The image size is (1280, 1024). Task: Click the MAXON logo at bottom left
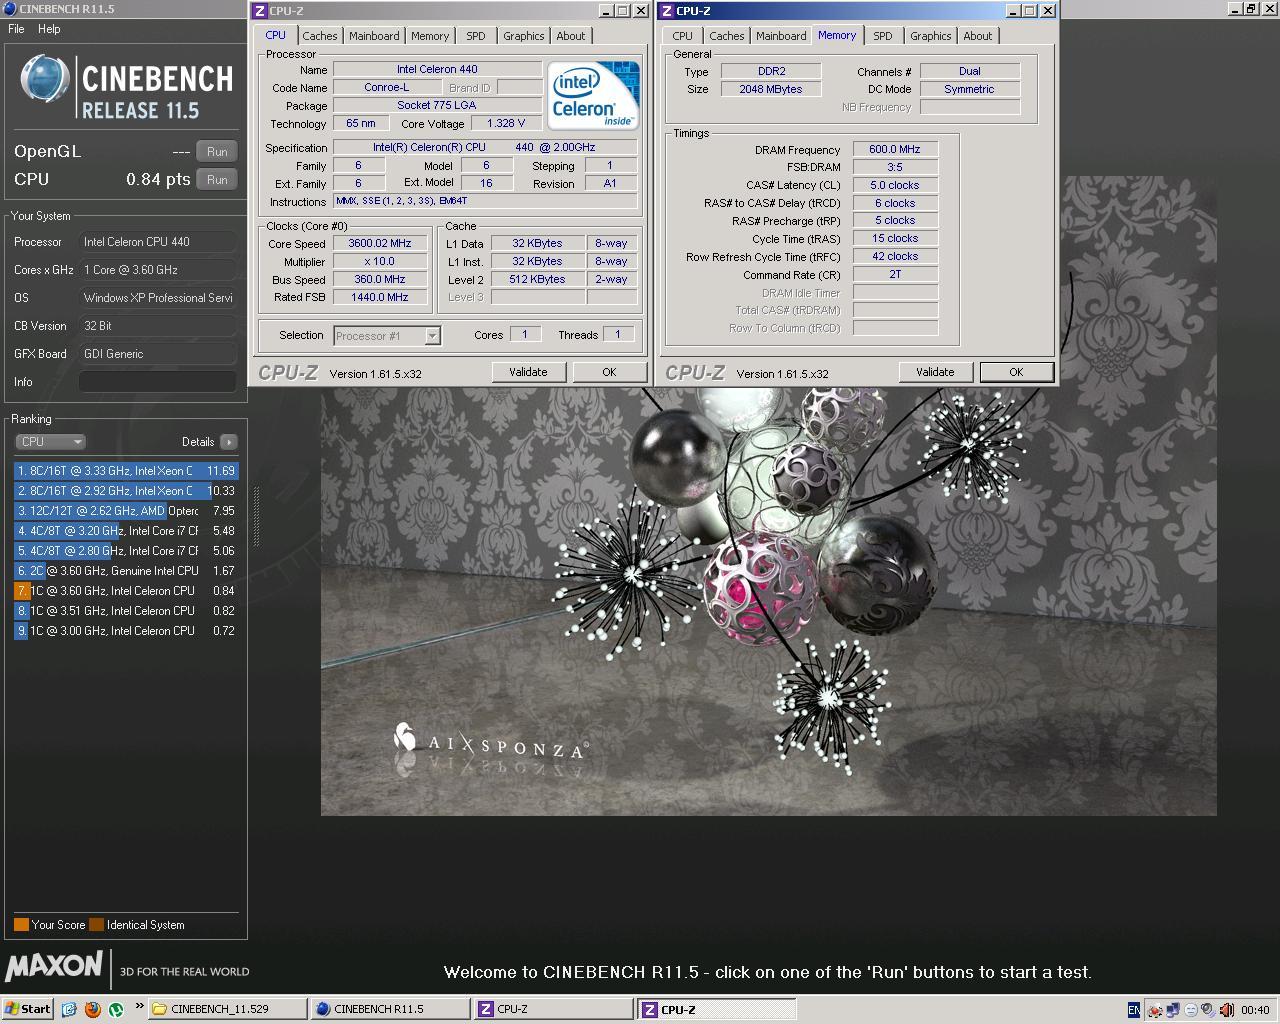click(x=55, y=966)
